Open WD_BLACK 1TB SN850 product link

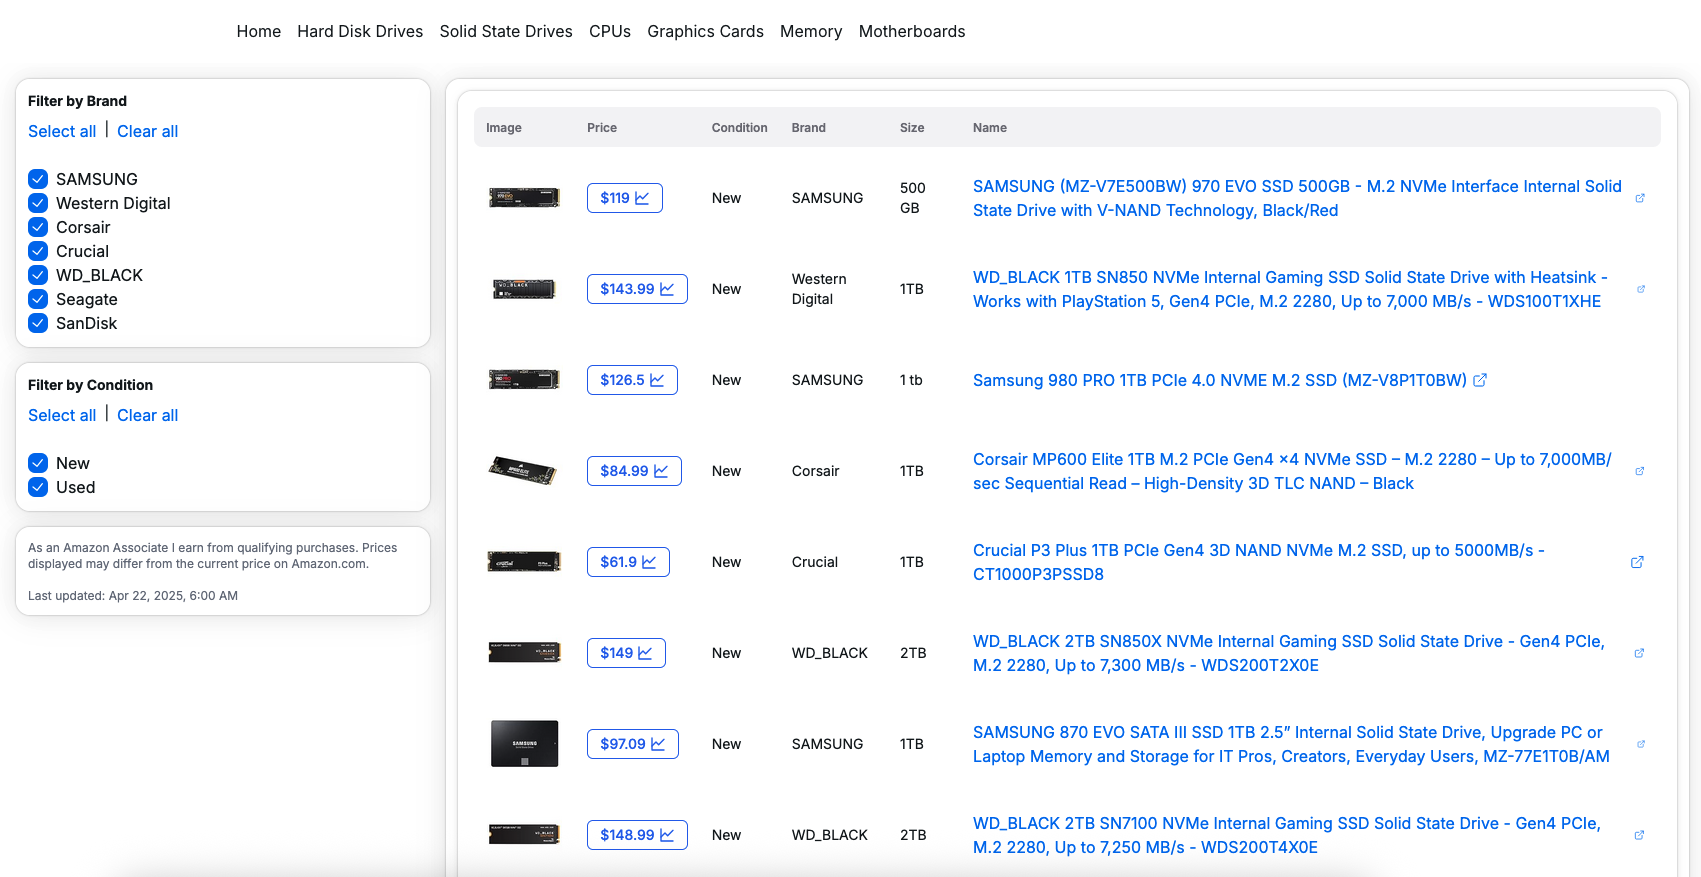[1290, 289]
